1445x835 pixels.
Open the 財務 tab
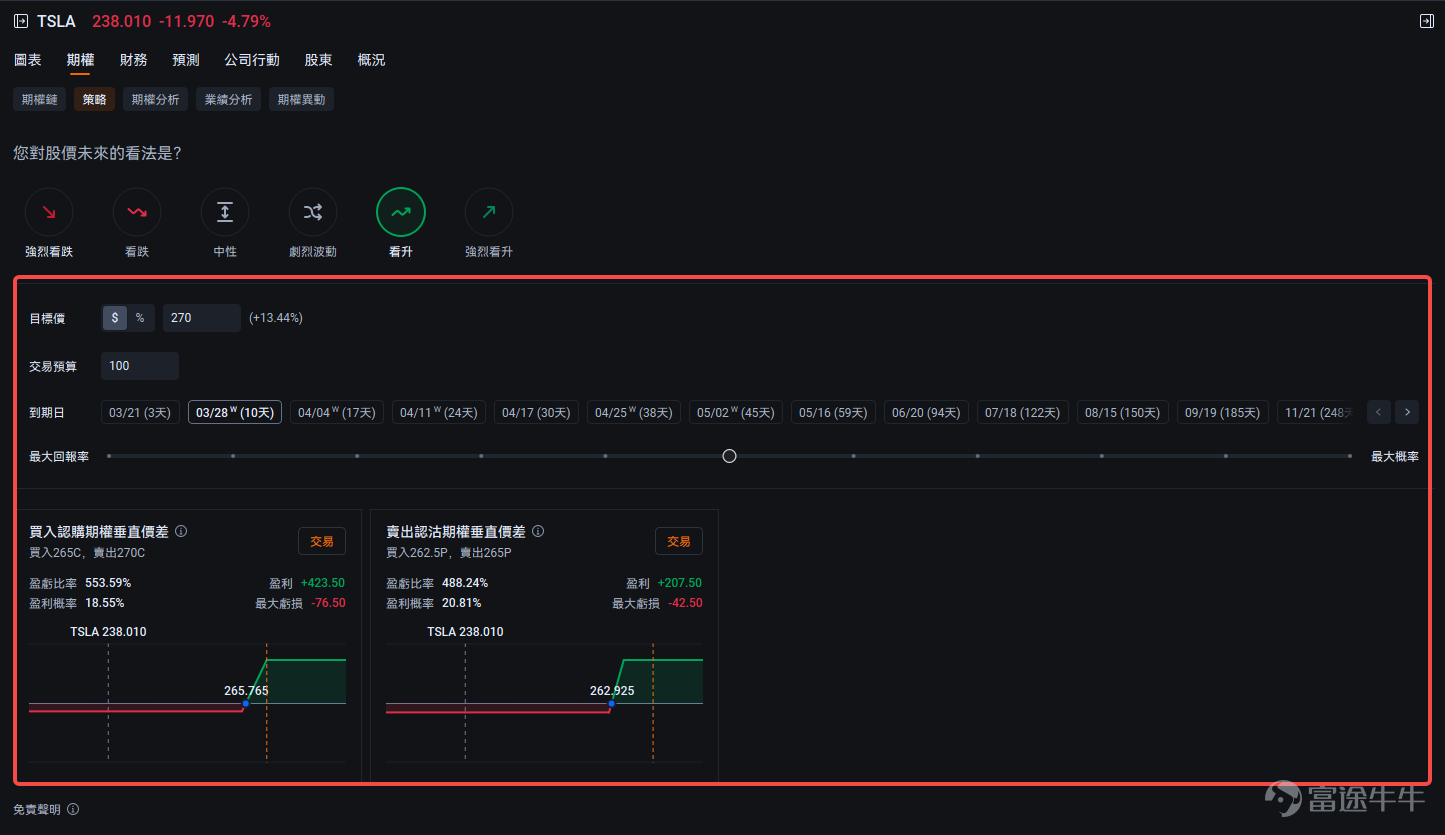coord(133,60)
